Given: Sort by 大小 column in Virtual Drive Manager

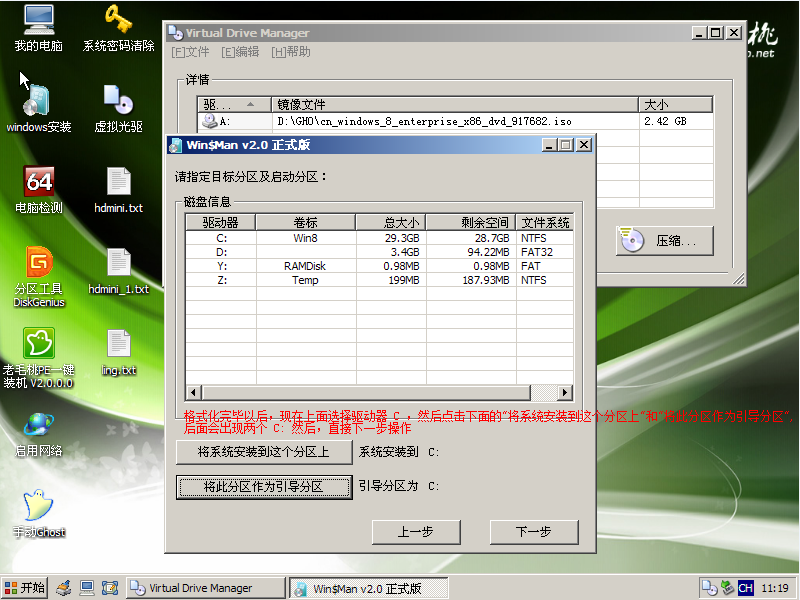Looking at the screenshot, I should point(676,105).
